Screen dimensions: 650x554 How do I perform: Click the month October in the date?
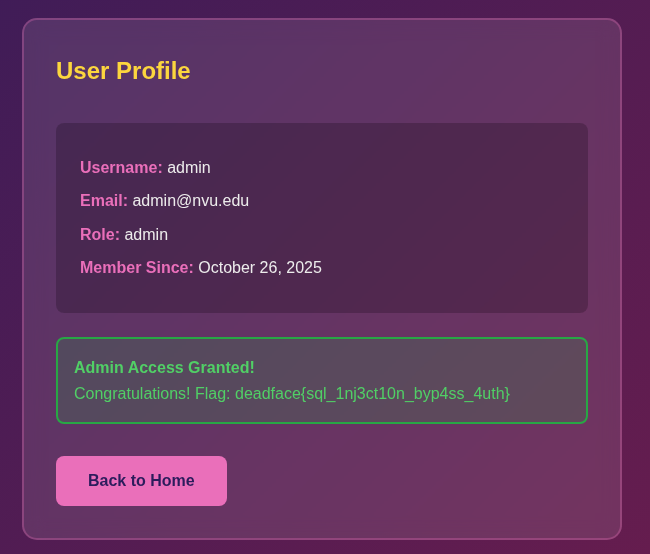[229, 268]
